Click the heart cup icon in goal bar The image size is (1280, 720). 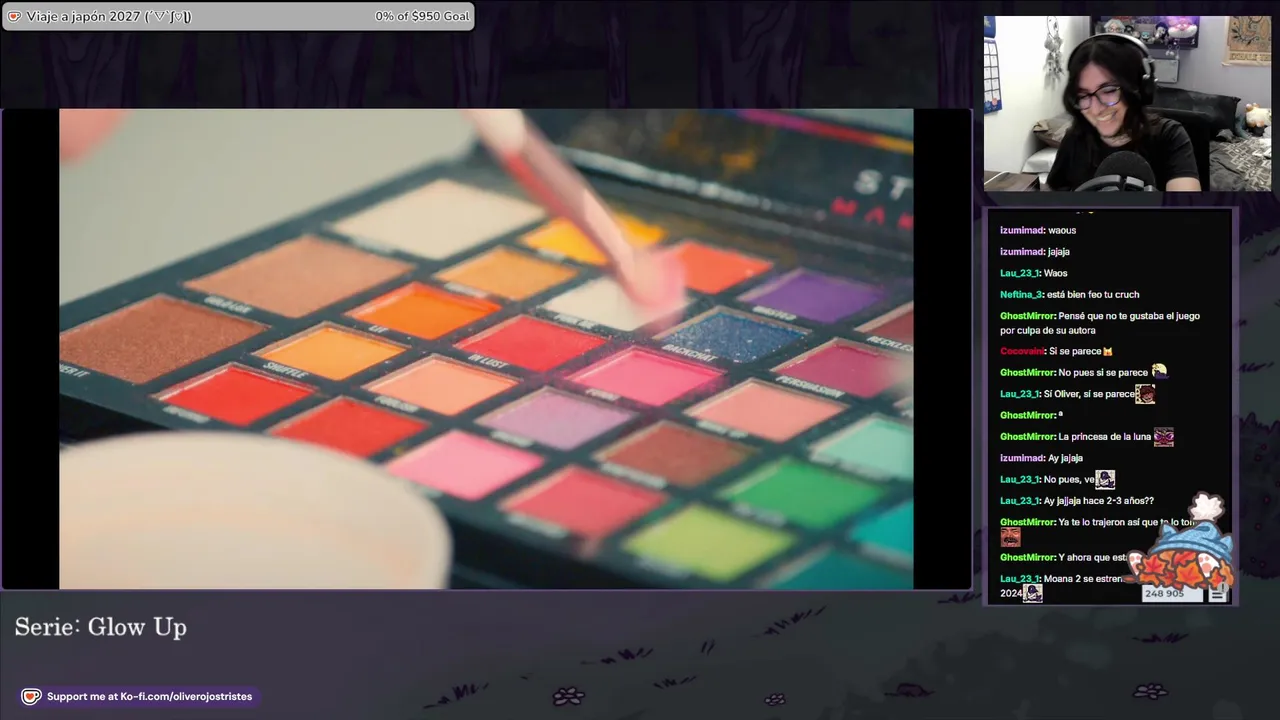[14, 16]
